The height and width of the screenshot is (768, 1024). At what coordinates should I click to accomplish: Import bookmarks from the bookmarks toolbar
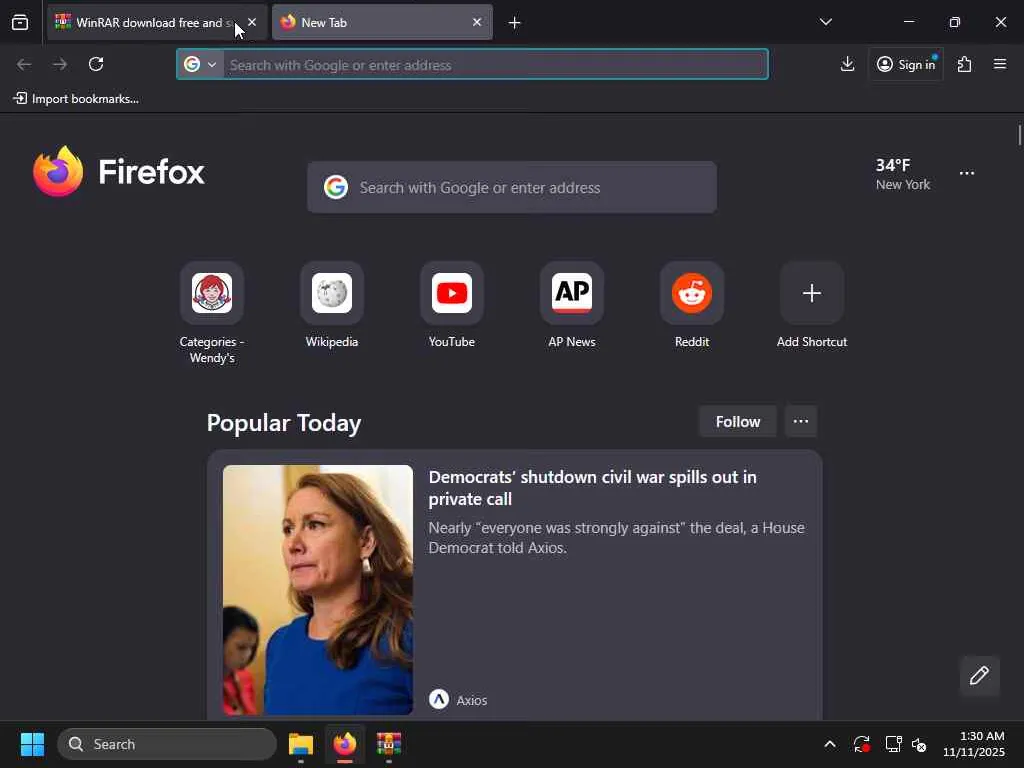[x=76, y=99]
